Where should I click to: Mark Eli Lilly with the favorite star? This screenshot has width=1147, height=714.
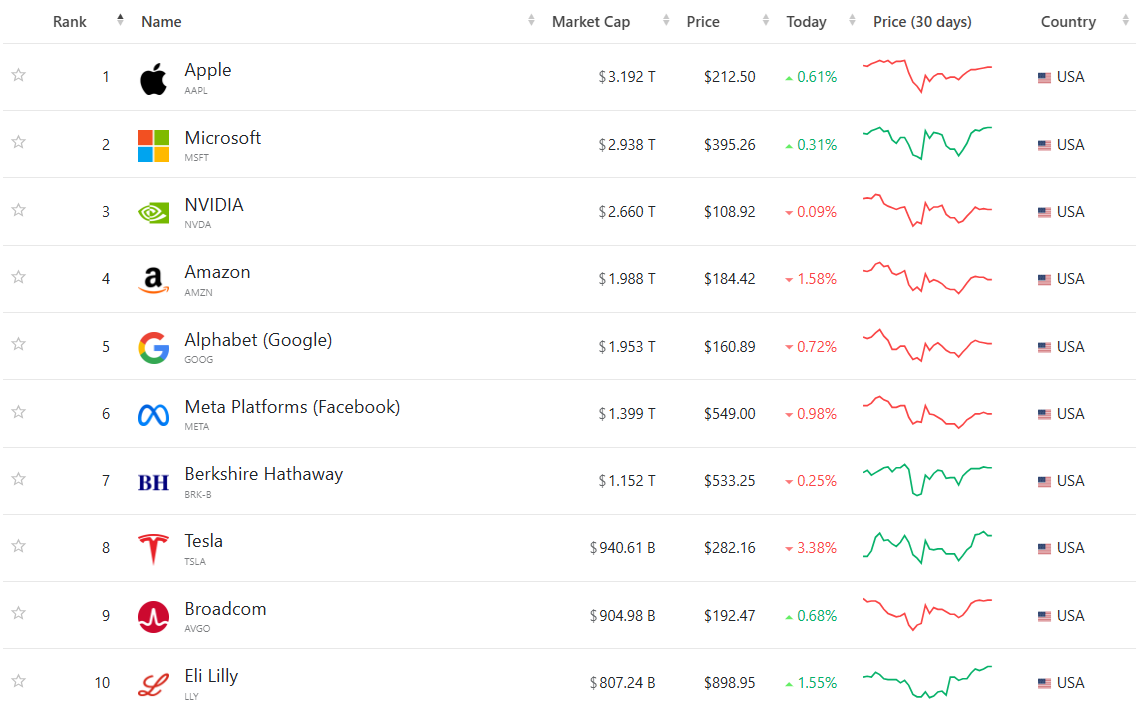pyautogui.click(x=19, y=681)
